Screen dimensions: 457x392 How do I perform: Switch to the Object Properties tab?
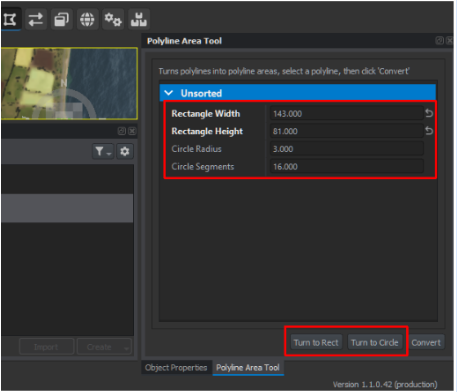(x=176, y=368)
